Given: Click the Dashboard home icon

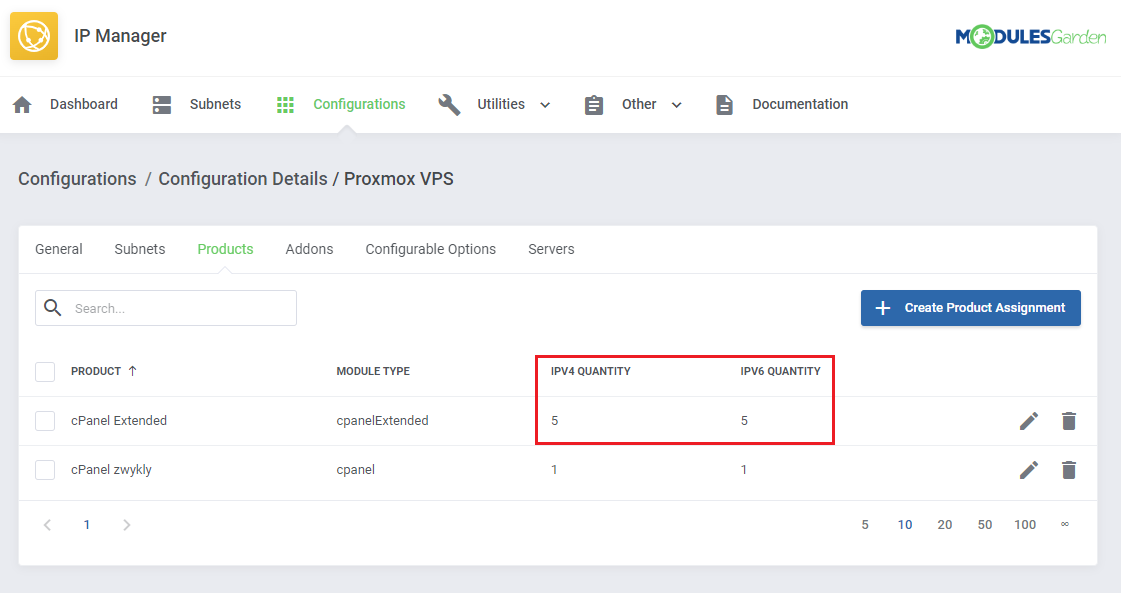Looking at the screenshot, I should pos(22,105).
